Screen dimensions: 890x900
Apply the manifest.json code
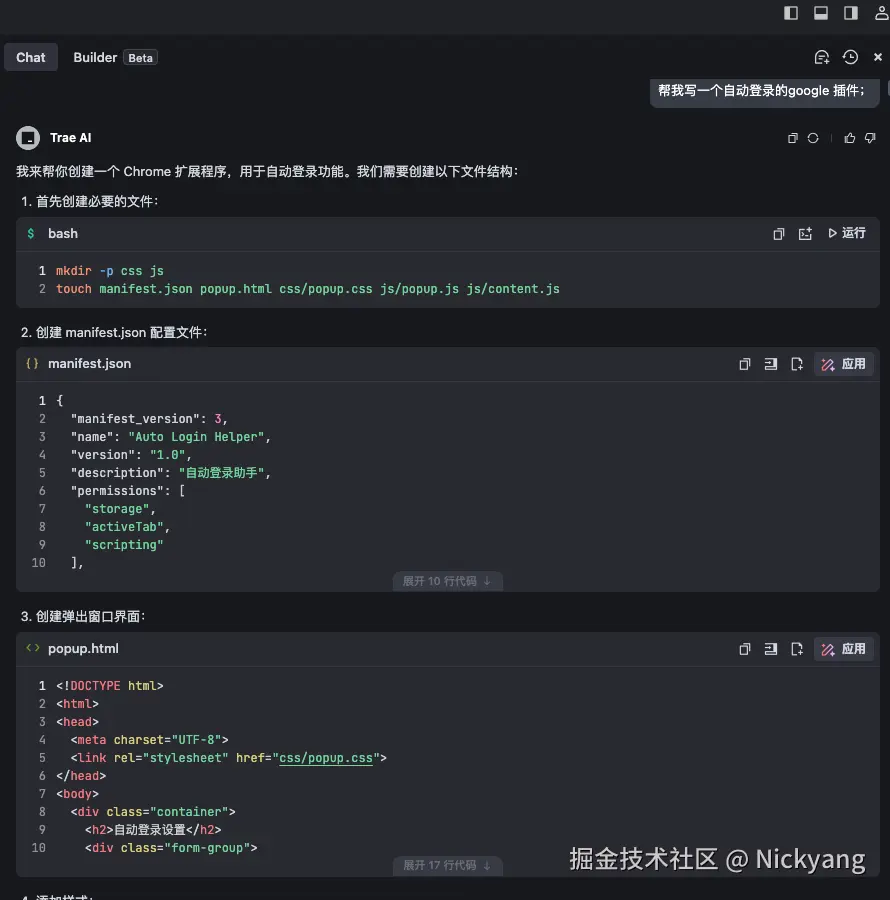(x=844, y=364)
